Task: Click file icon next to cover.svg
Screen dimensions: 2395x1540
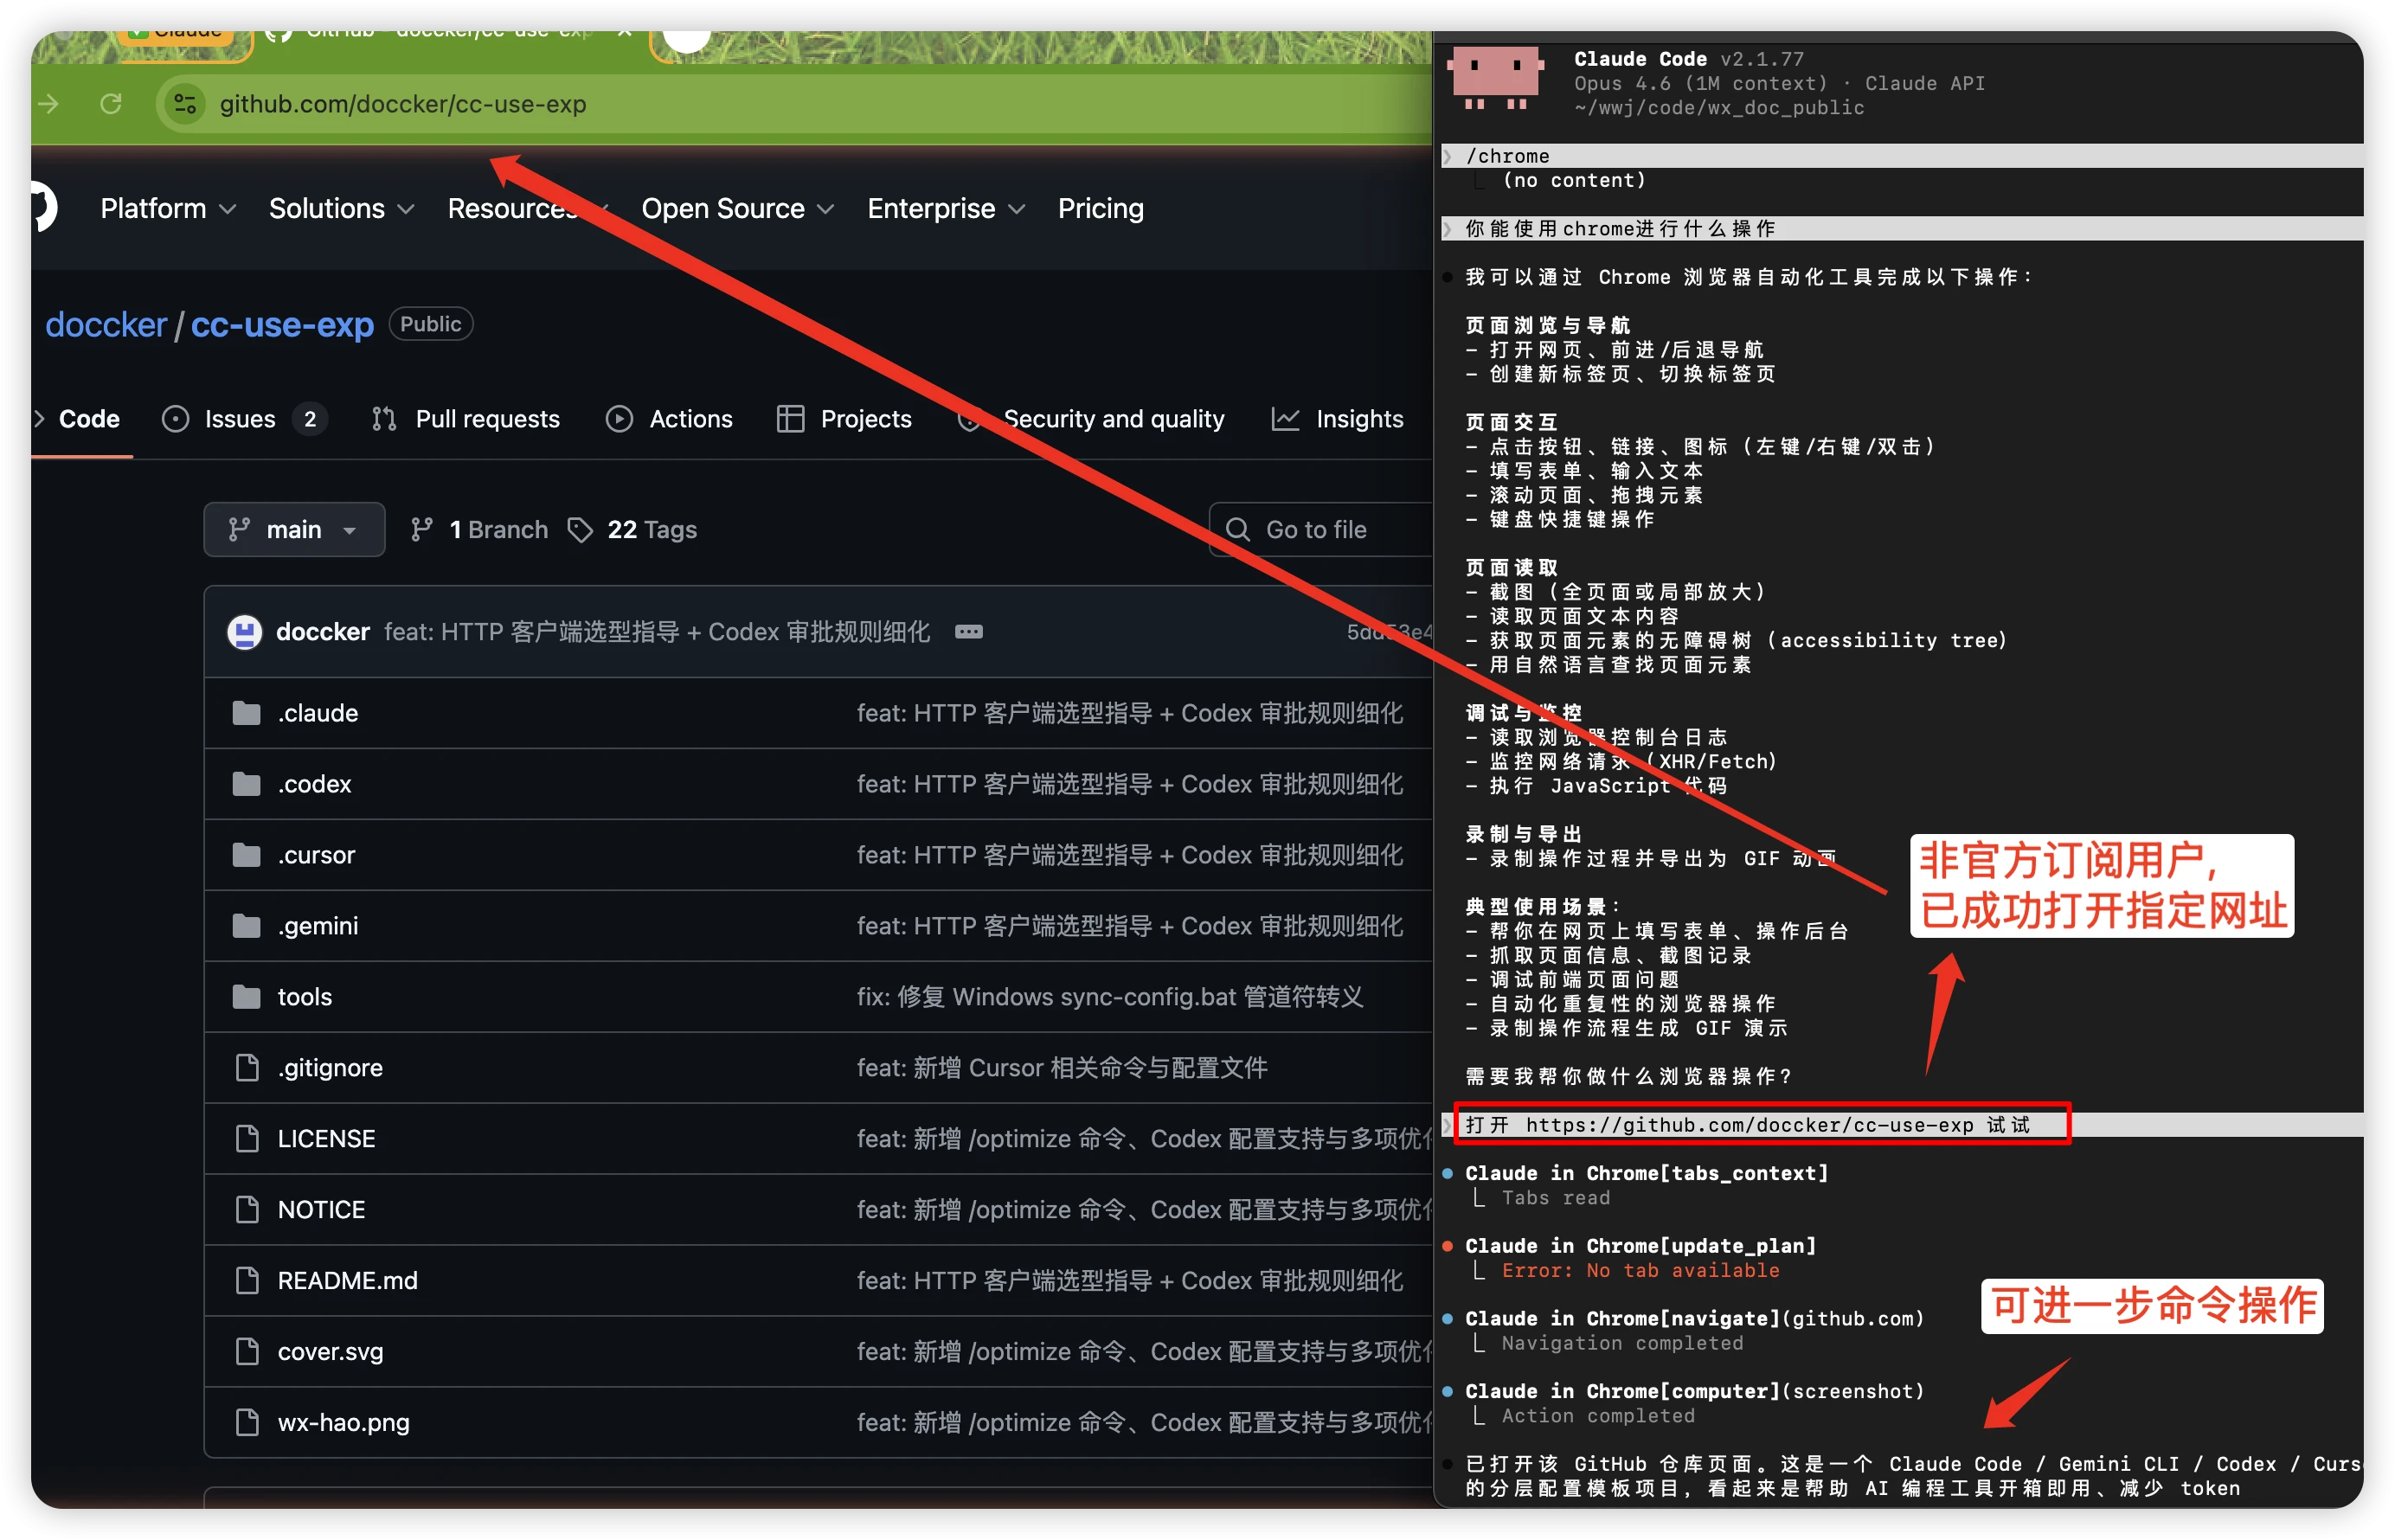Action: point(246,1352)
